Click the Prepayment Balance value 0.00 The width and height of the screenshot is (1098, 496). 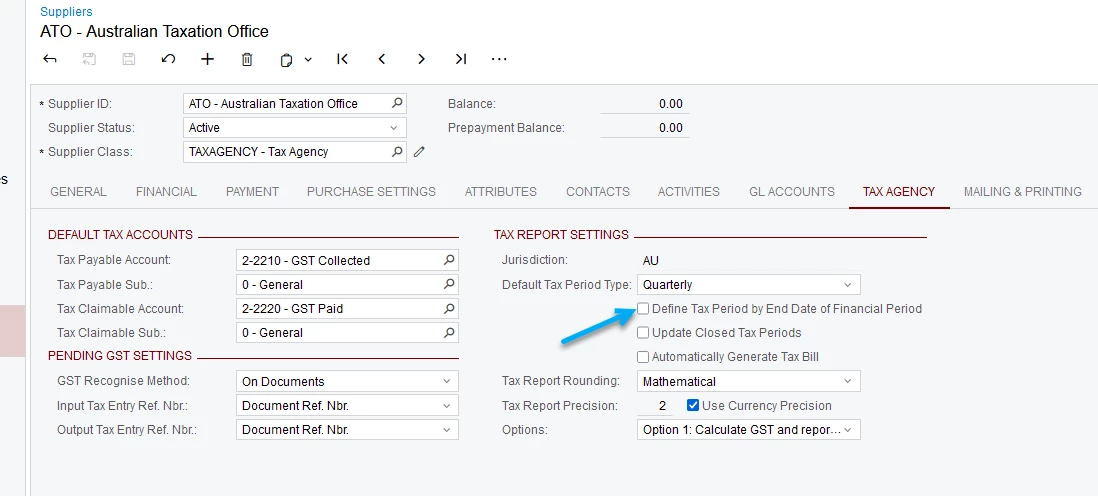coord(670,128)
